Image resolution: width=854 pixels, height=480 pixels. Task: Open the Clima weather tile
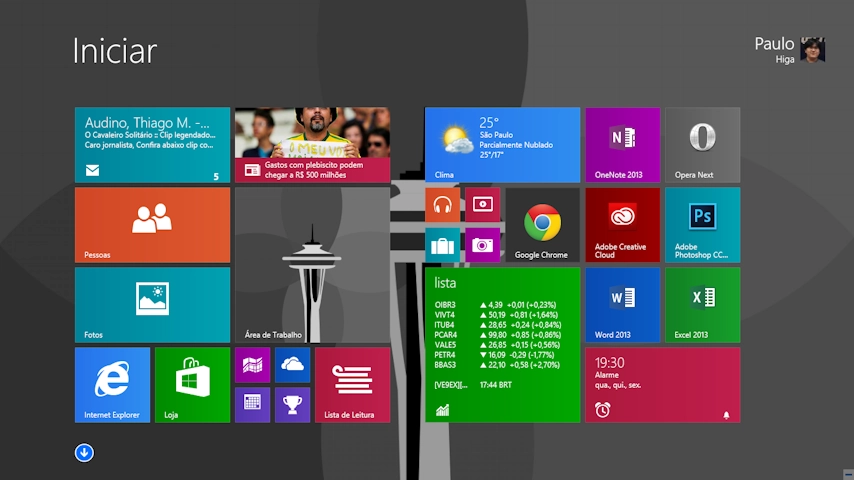coord(502,145)
